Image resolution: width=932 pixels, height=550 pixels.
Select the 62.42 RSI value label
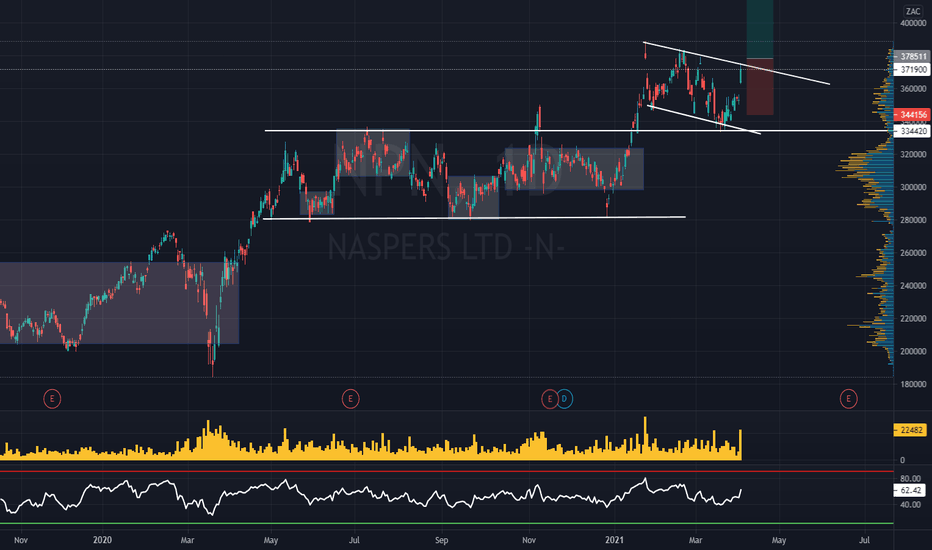coord(910,491)
